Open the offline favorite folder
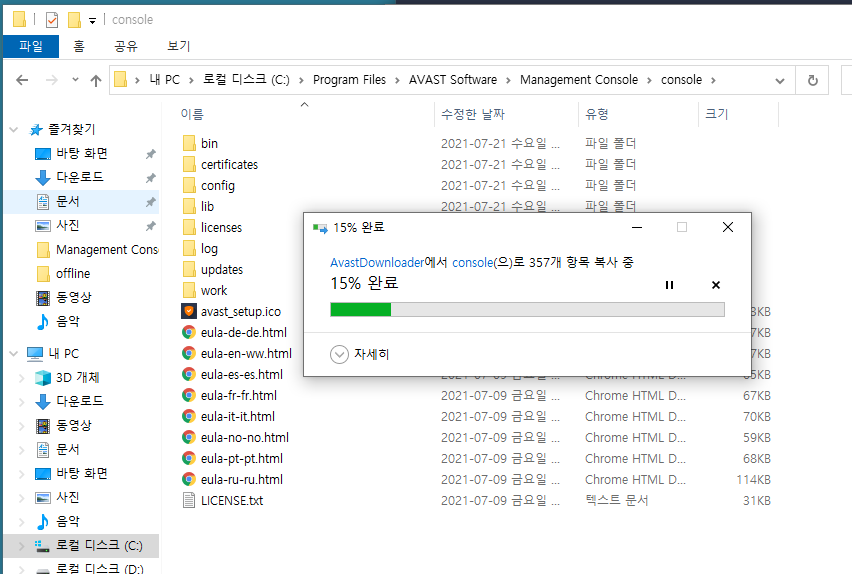Image resolution: width=852 pixels, height=574 pixels. pyautogui.click(x=73, y=273)
